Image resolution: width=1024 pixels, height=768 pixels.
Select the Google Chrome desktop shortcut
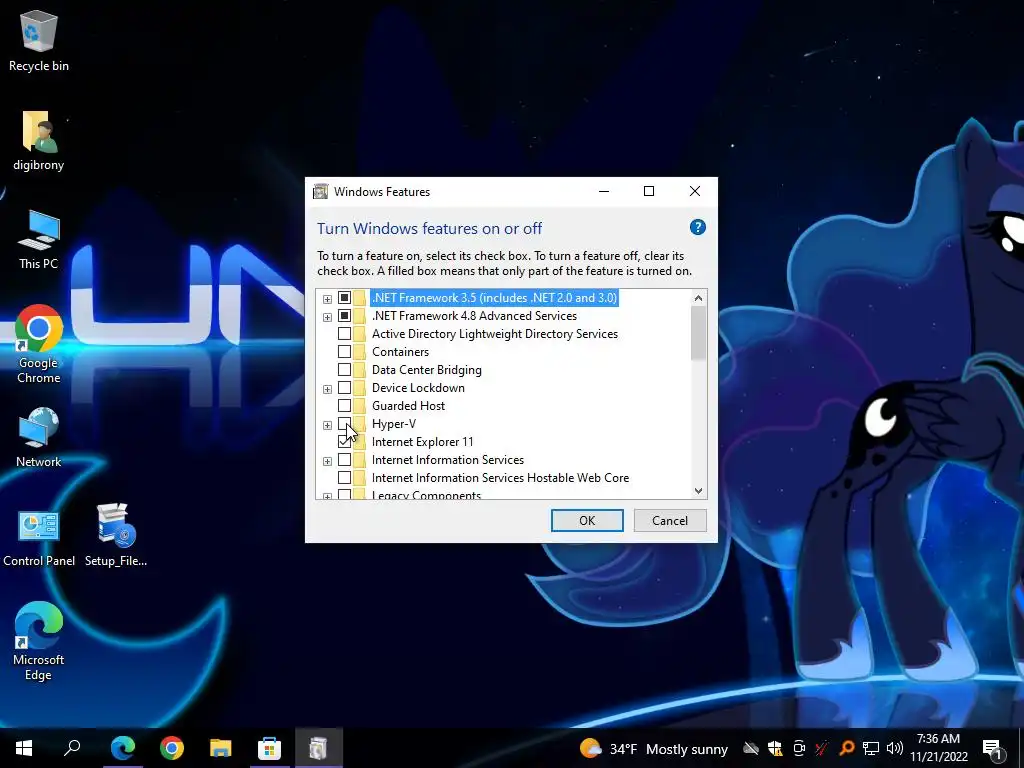tap(39, 344)
